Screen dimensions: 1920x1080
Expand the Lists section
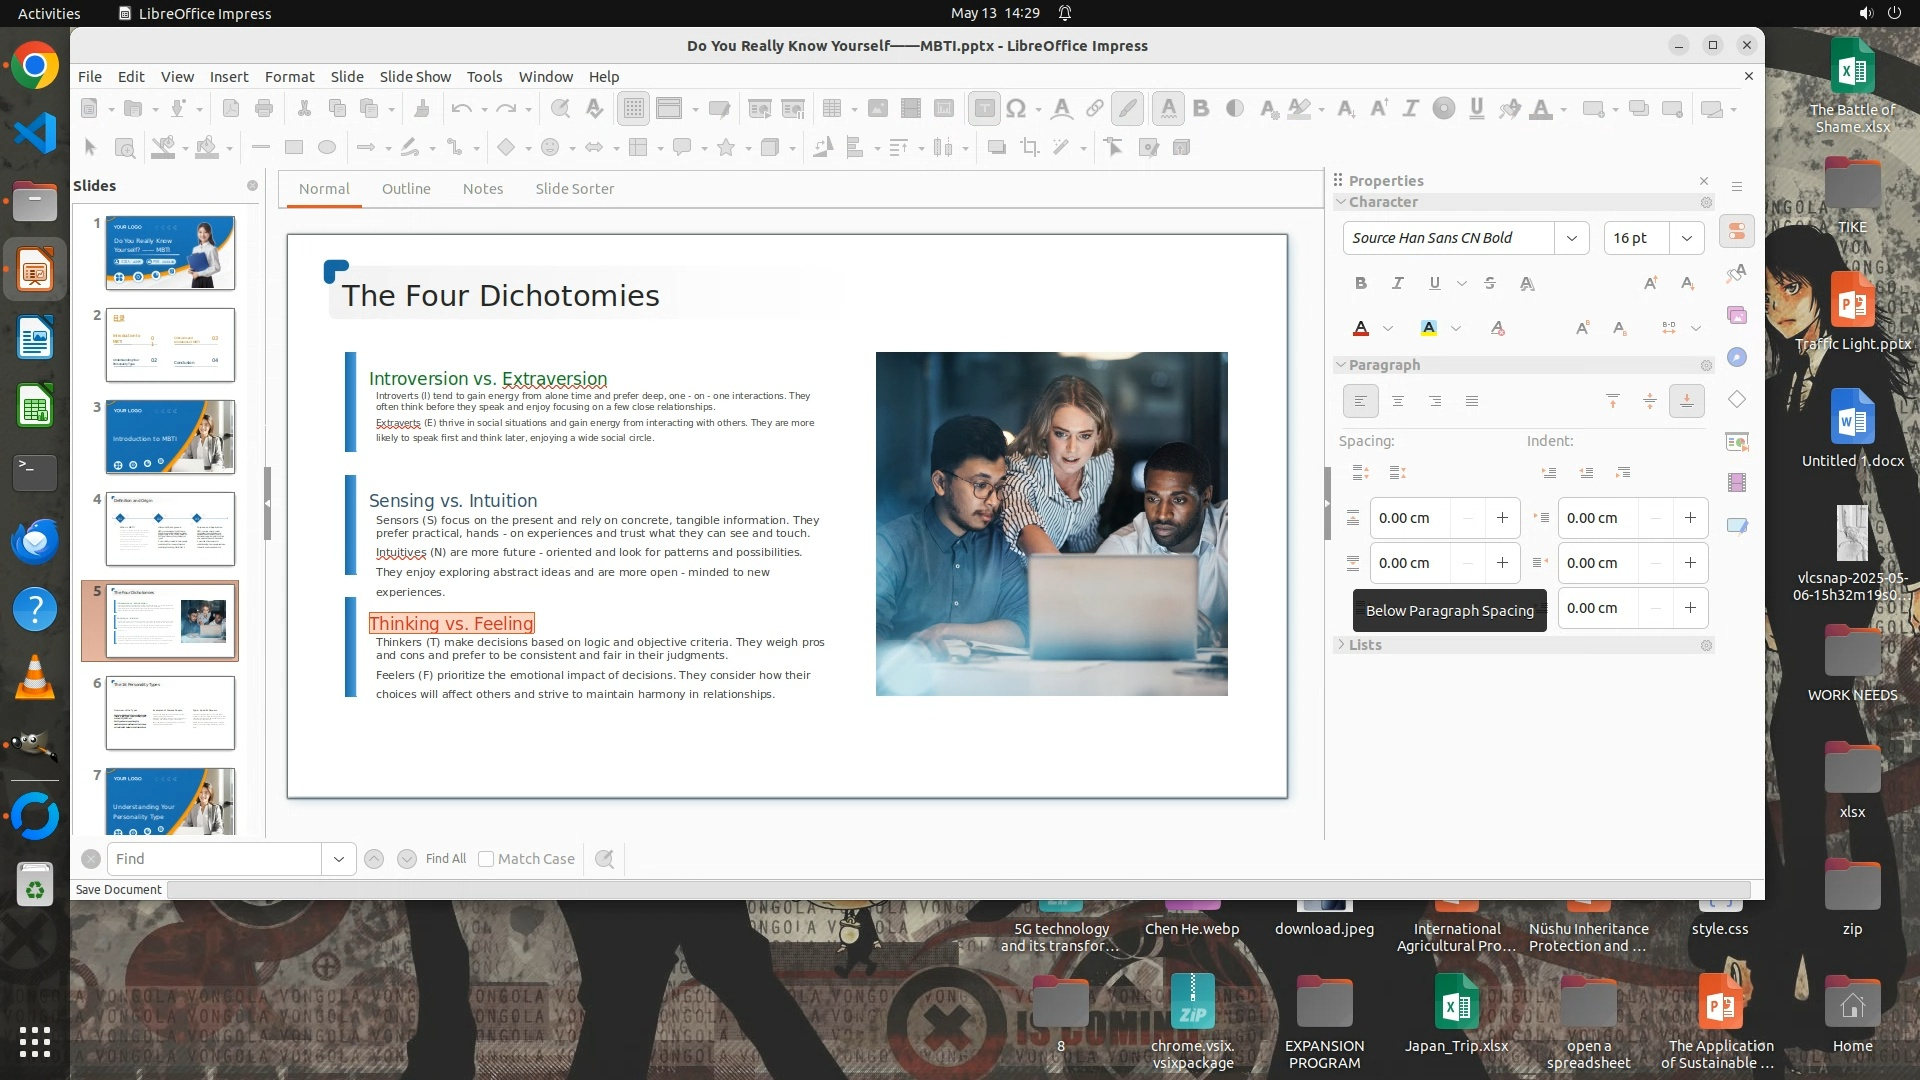tap(1364, 645)
